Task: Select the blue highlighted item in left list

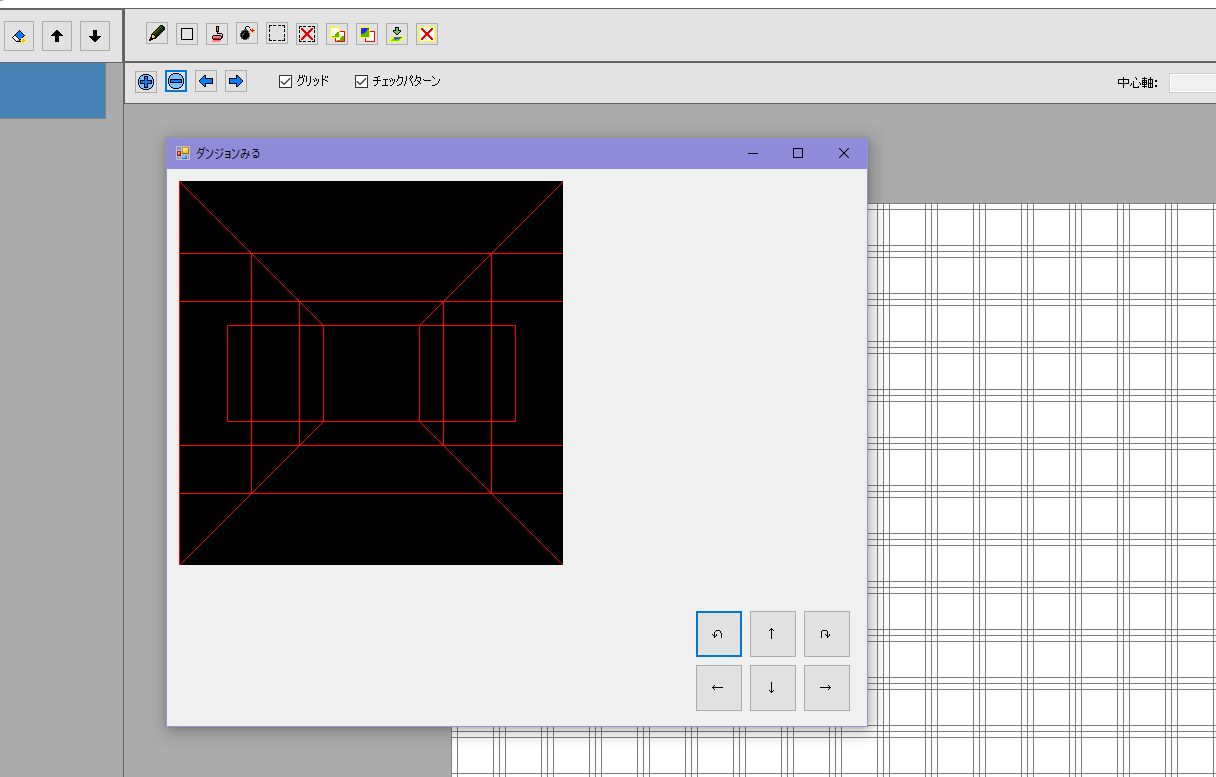Action: tap(53, 91)
